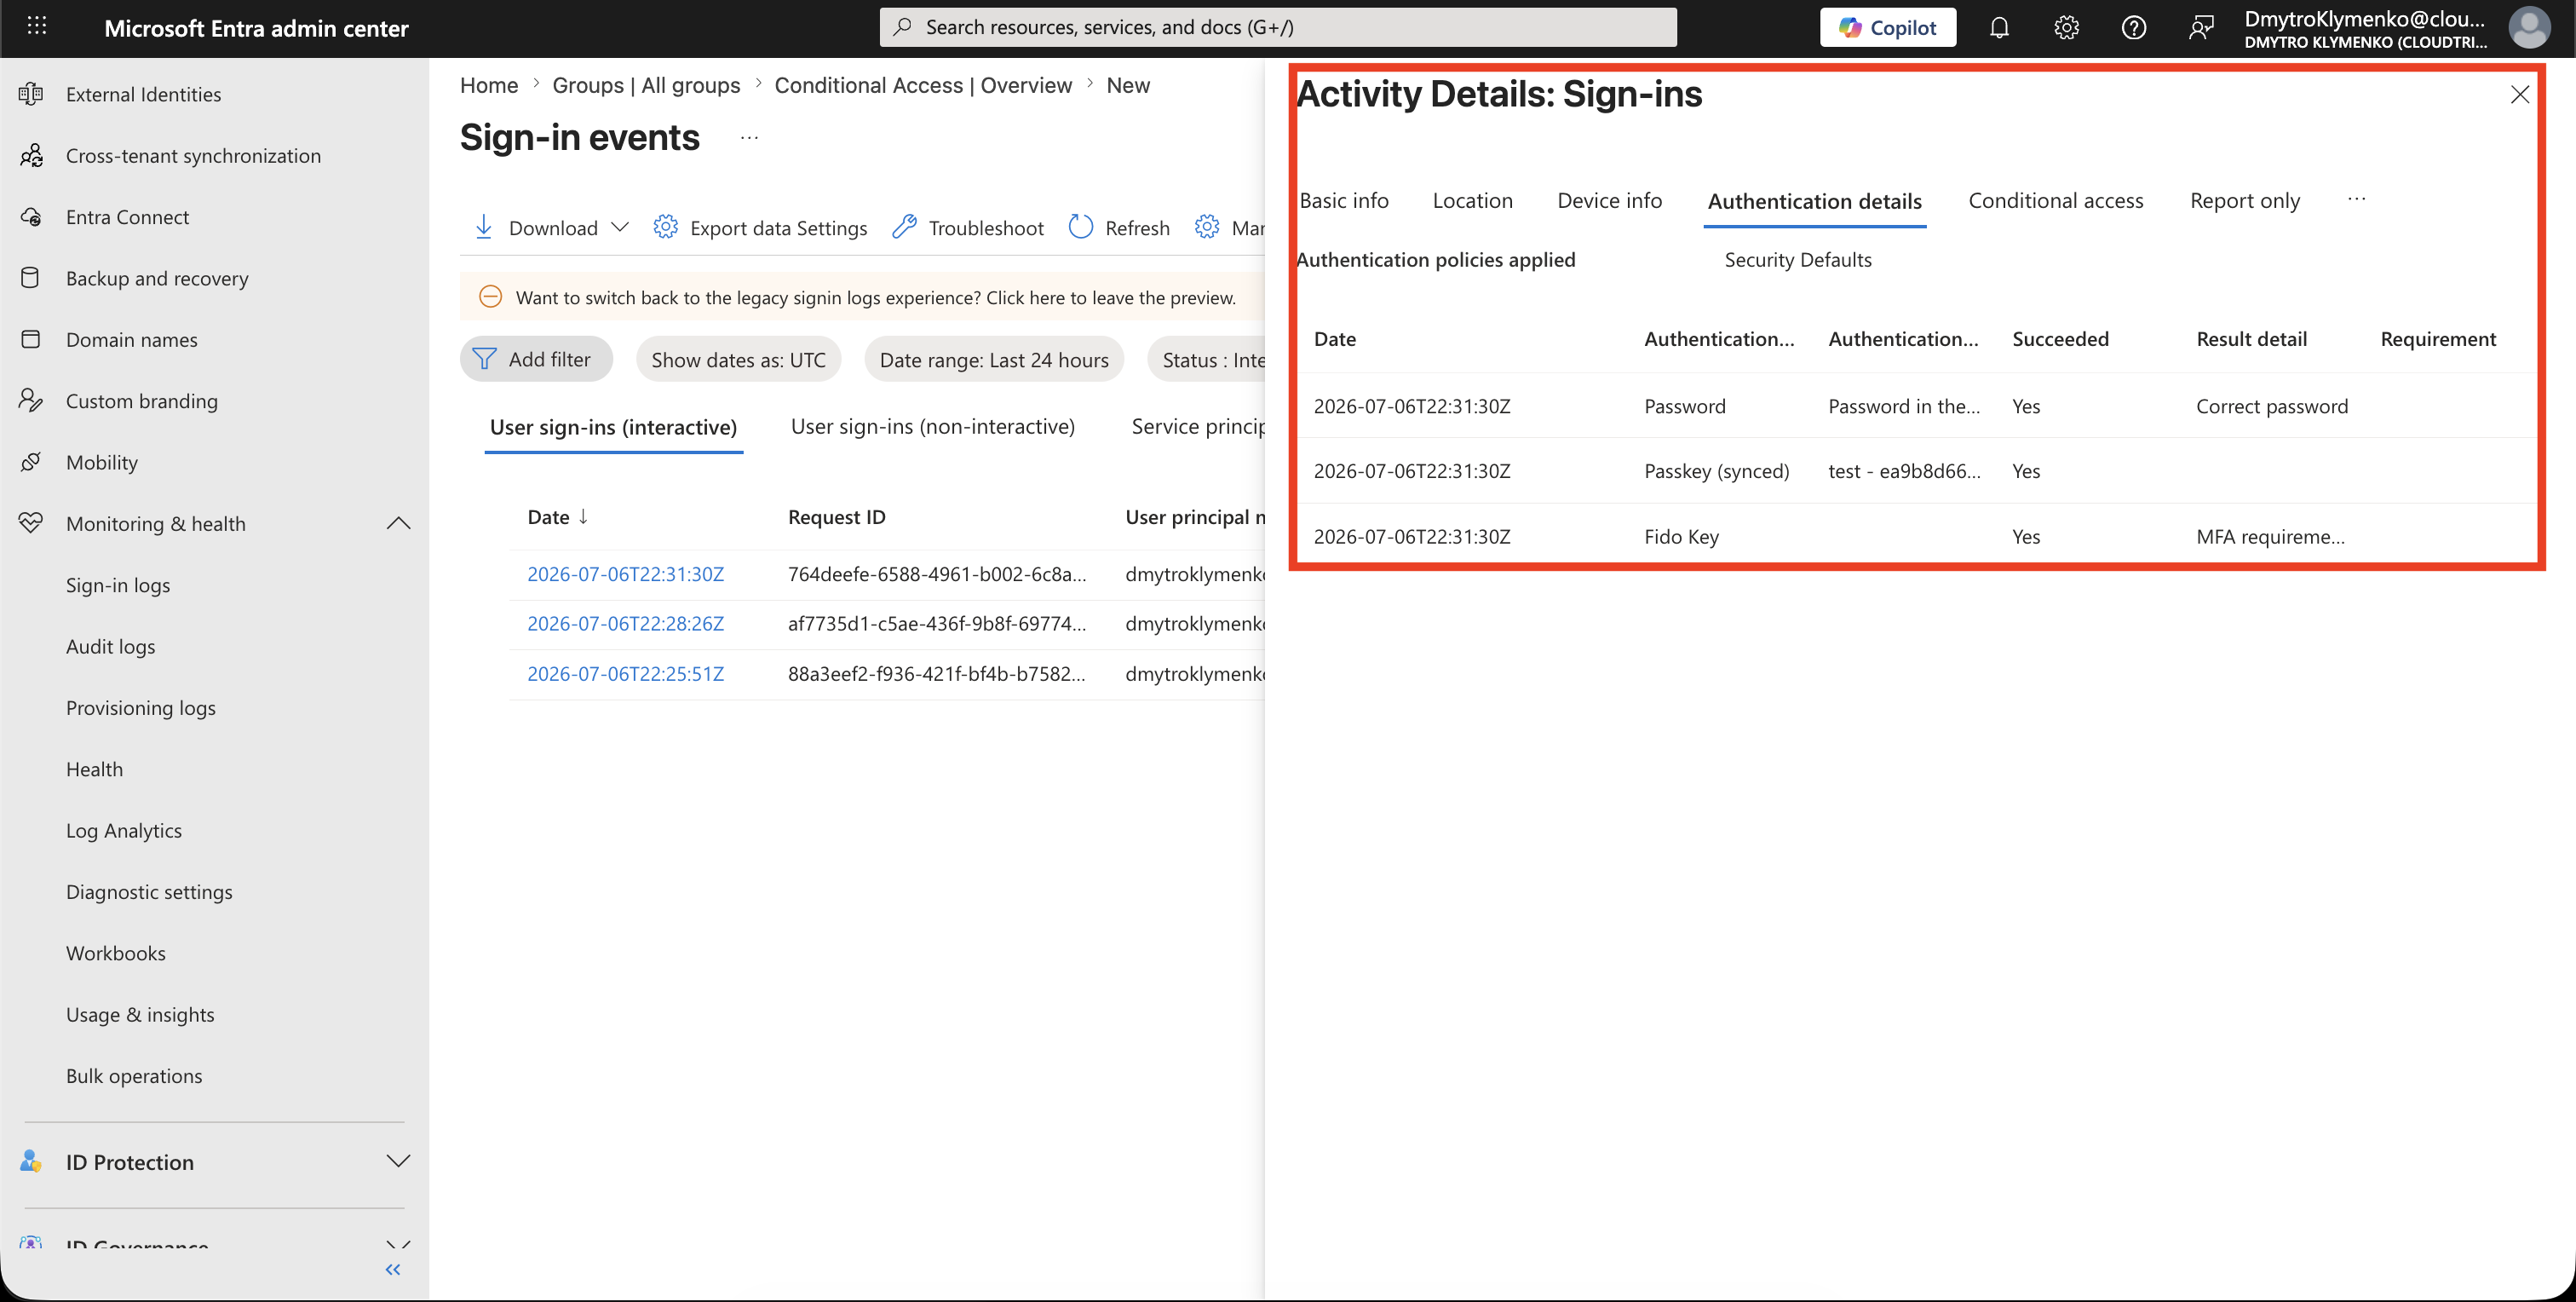
Task: Open Sign-in logs in sidebar
Action: (118, 585)
